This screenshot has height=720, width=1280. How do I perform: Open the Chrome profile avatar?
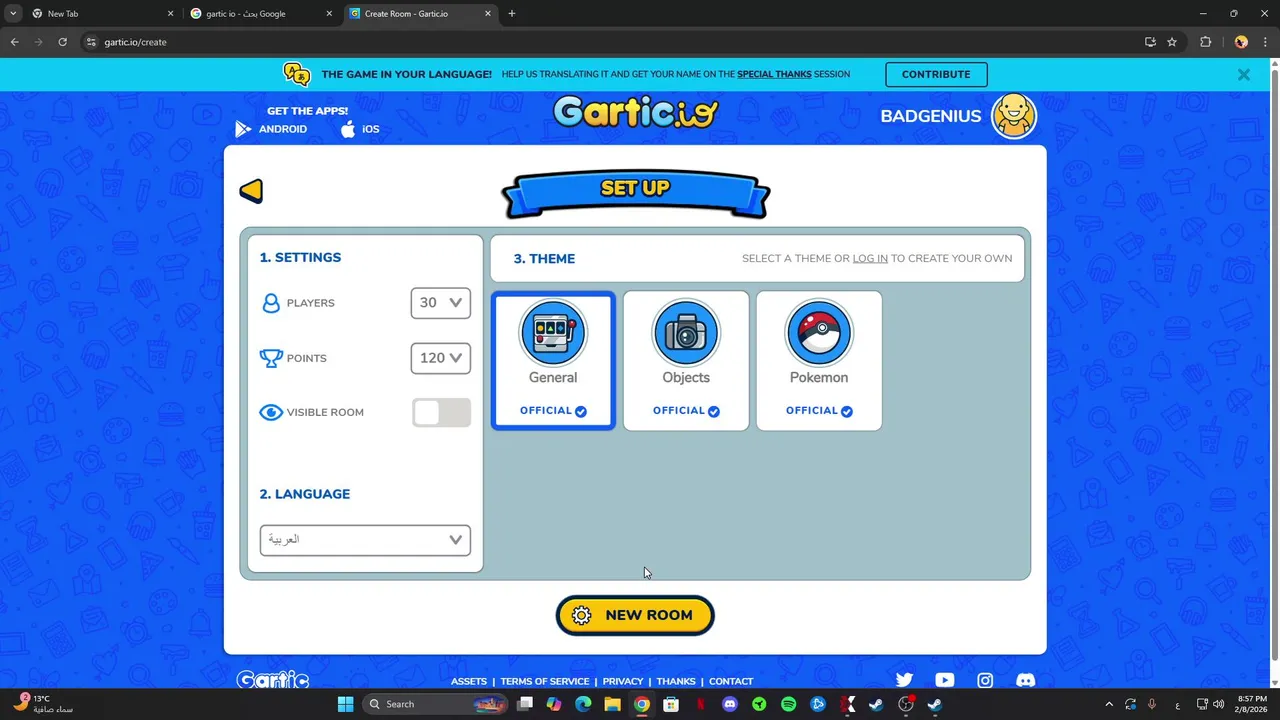[1241, 42]
